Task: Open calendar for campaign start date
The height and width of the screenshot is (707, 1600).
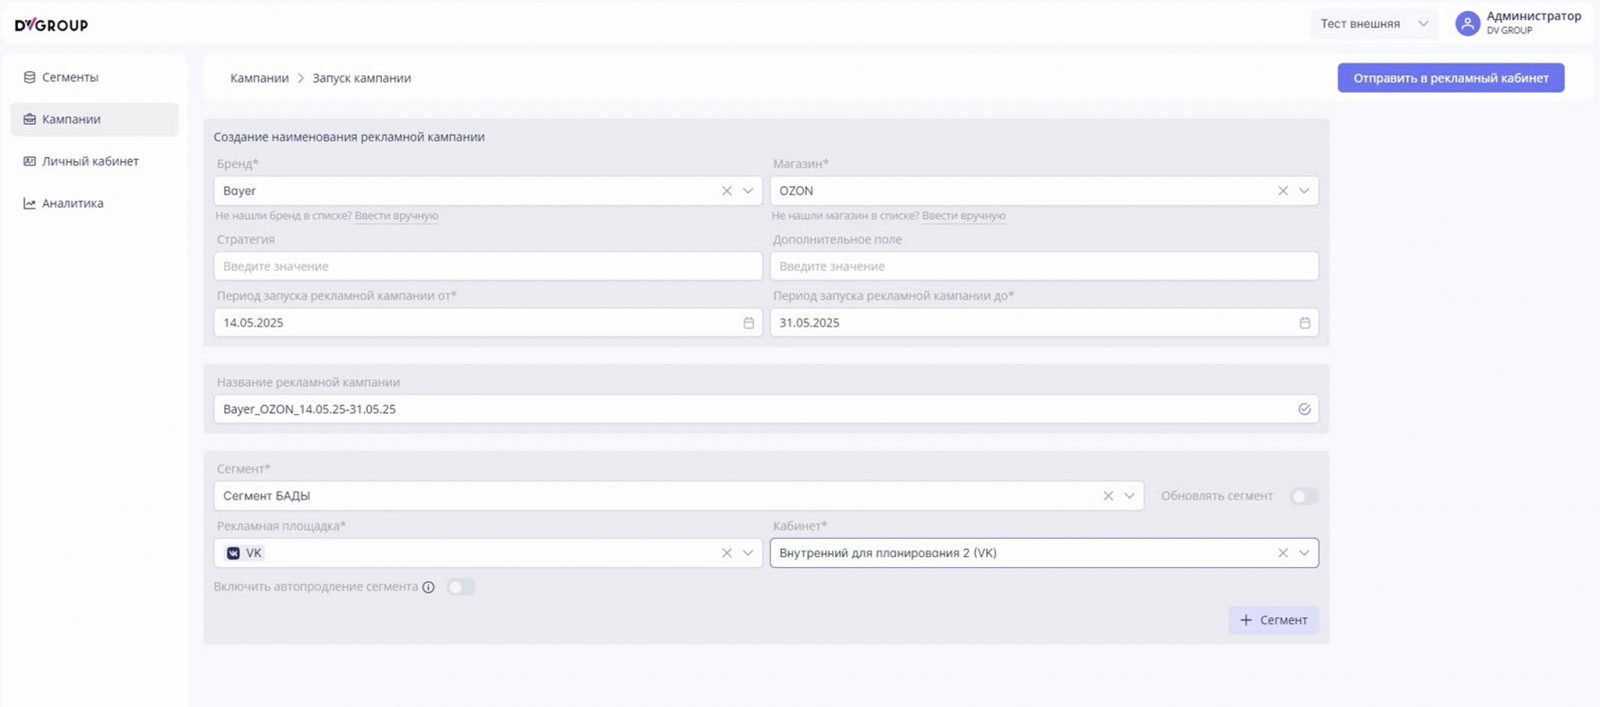Action: pos(748,323)
